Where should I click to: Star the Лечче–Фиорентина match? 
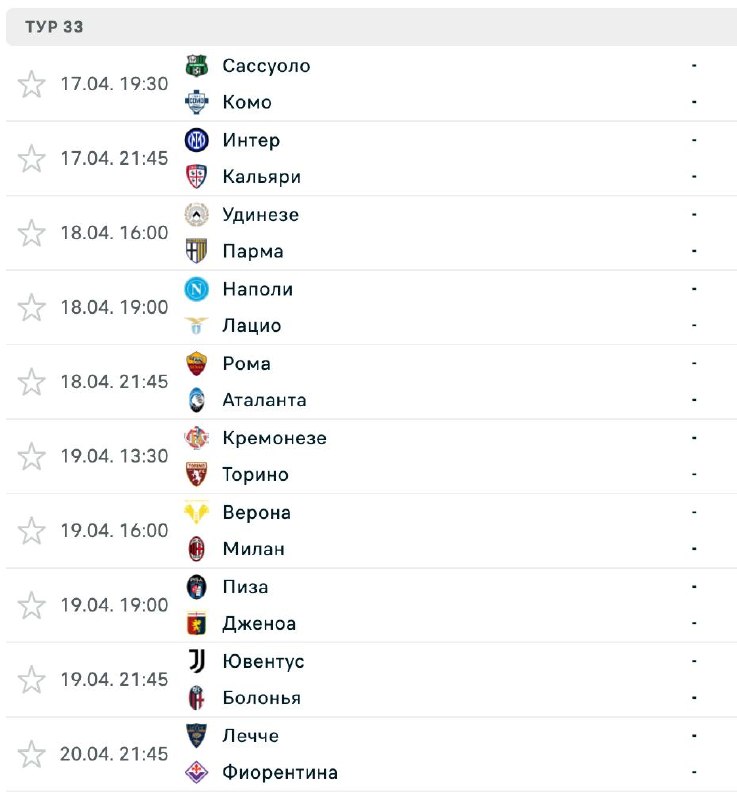pyautogui.click(x=32, y=754)
